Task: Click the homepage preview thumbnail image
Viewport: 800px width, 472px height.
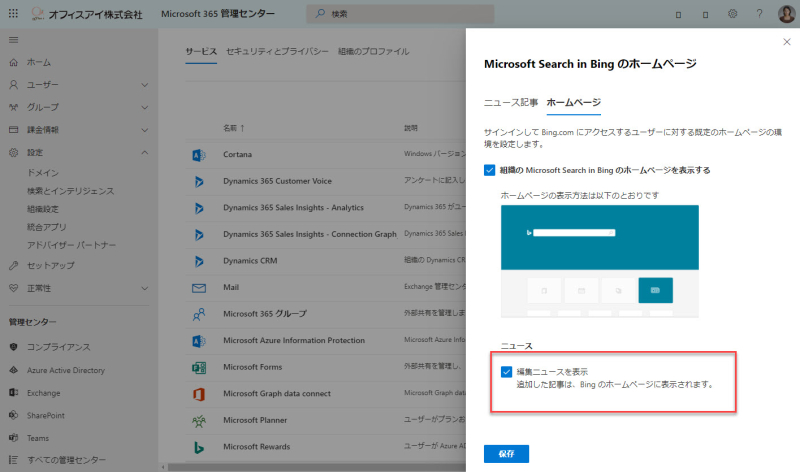Action: click(599, 261)
